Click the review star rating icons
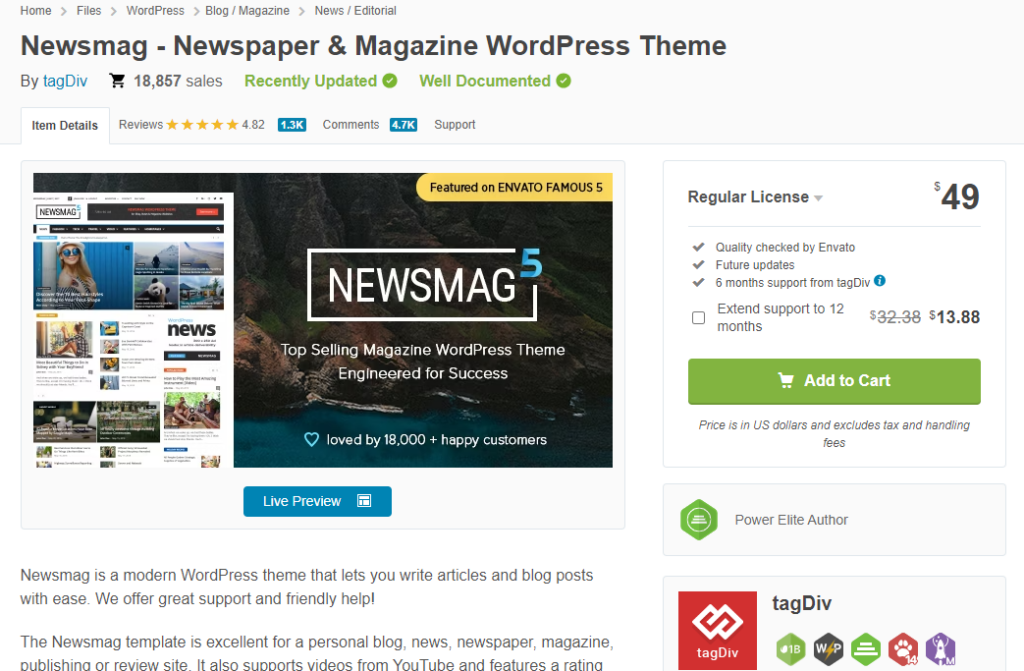Screen dimensions: 1024x671 202,125
